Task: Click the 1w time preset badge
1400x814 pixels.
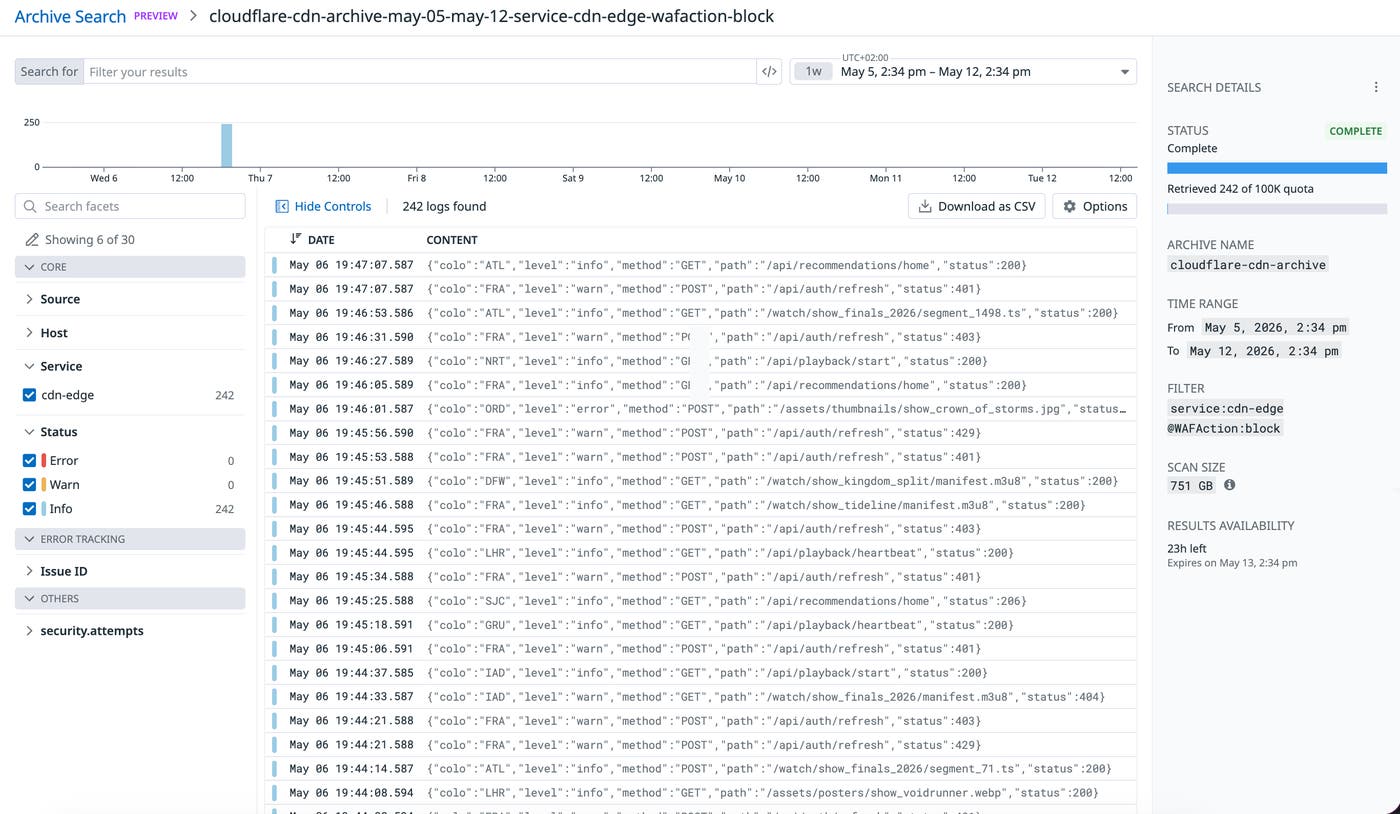Action: point(814,71)
